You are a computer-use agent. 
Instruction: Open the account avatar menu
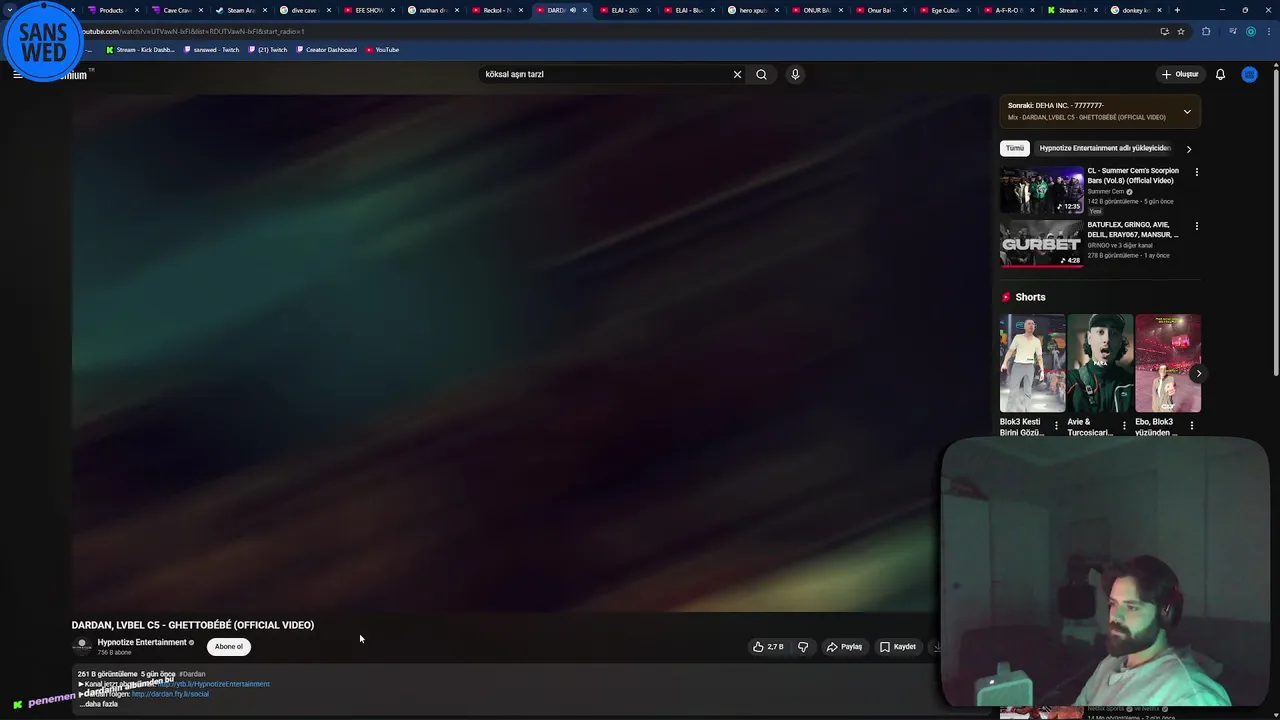pyautogui.click(x=1249, y=74)
